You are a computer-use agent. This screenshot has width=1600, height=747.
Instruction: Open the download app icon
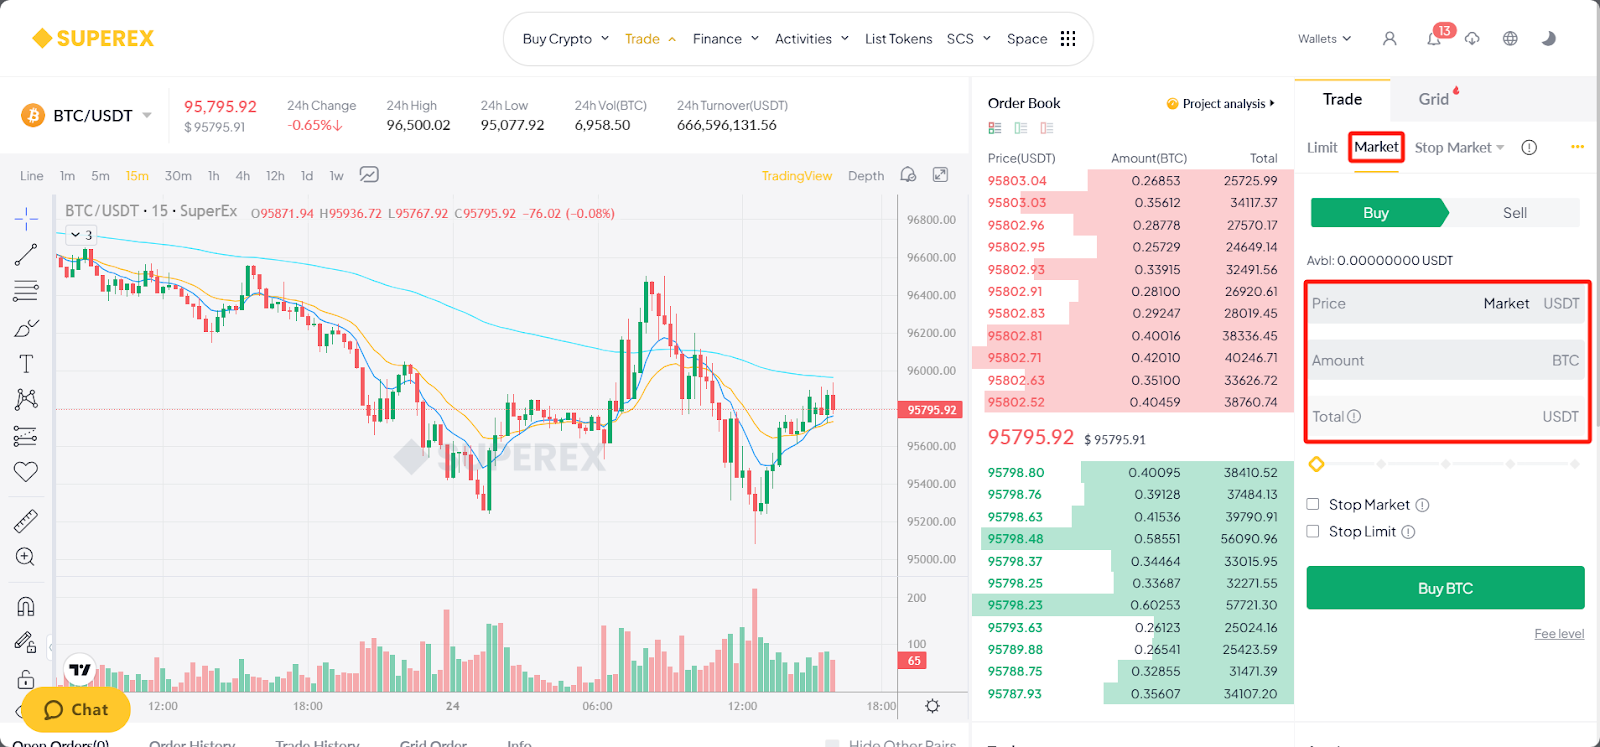pyautogui.click(x=1472, y=38)
